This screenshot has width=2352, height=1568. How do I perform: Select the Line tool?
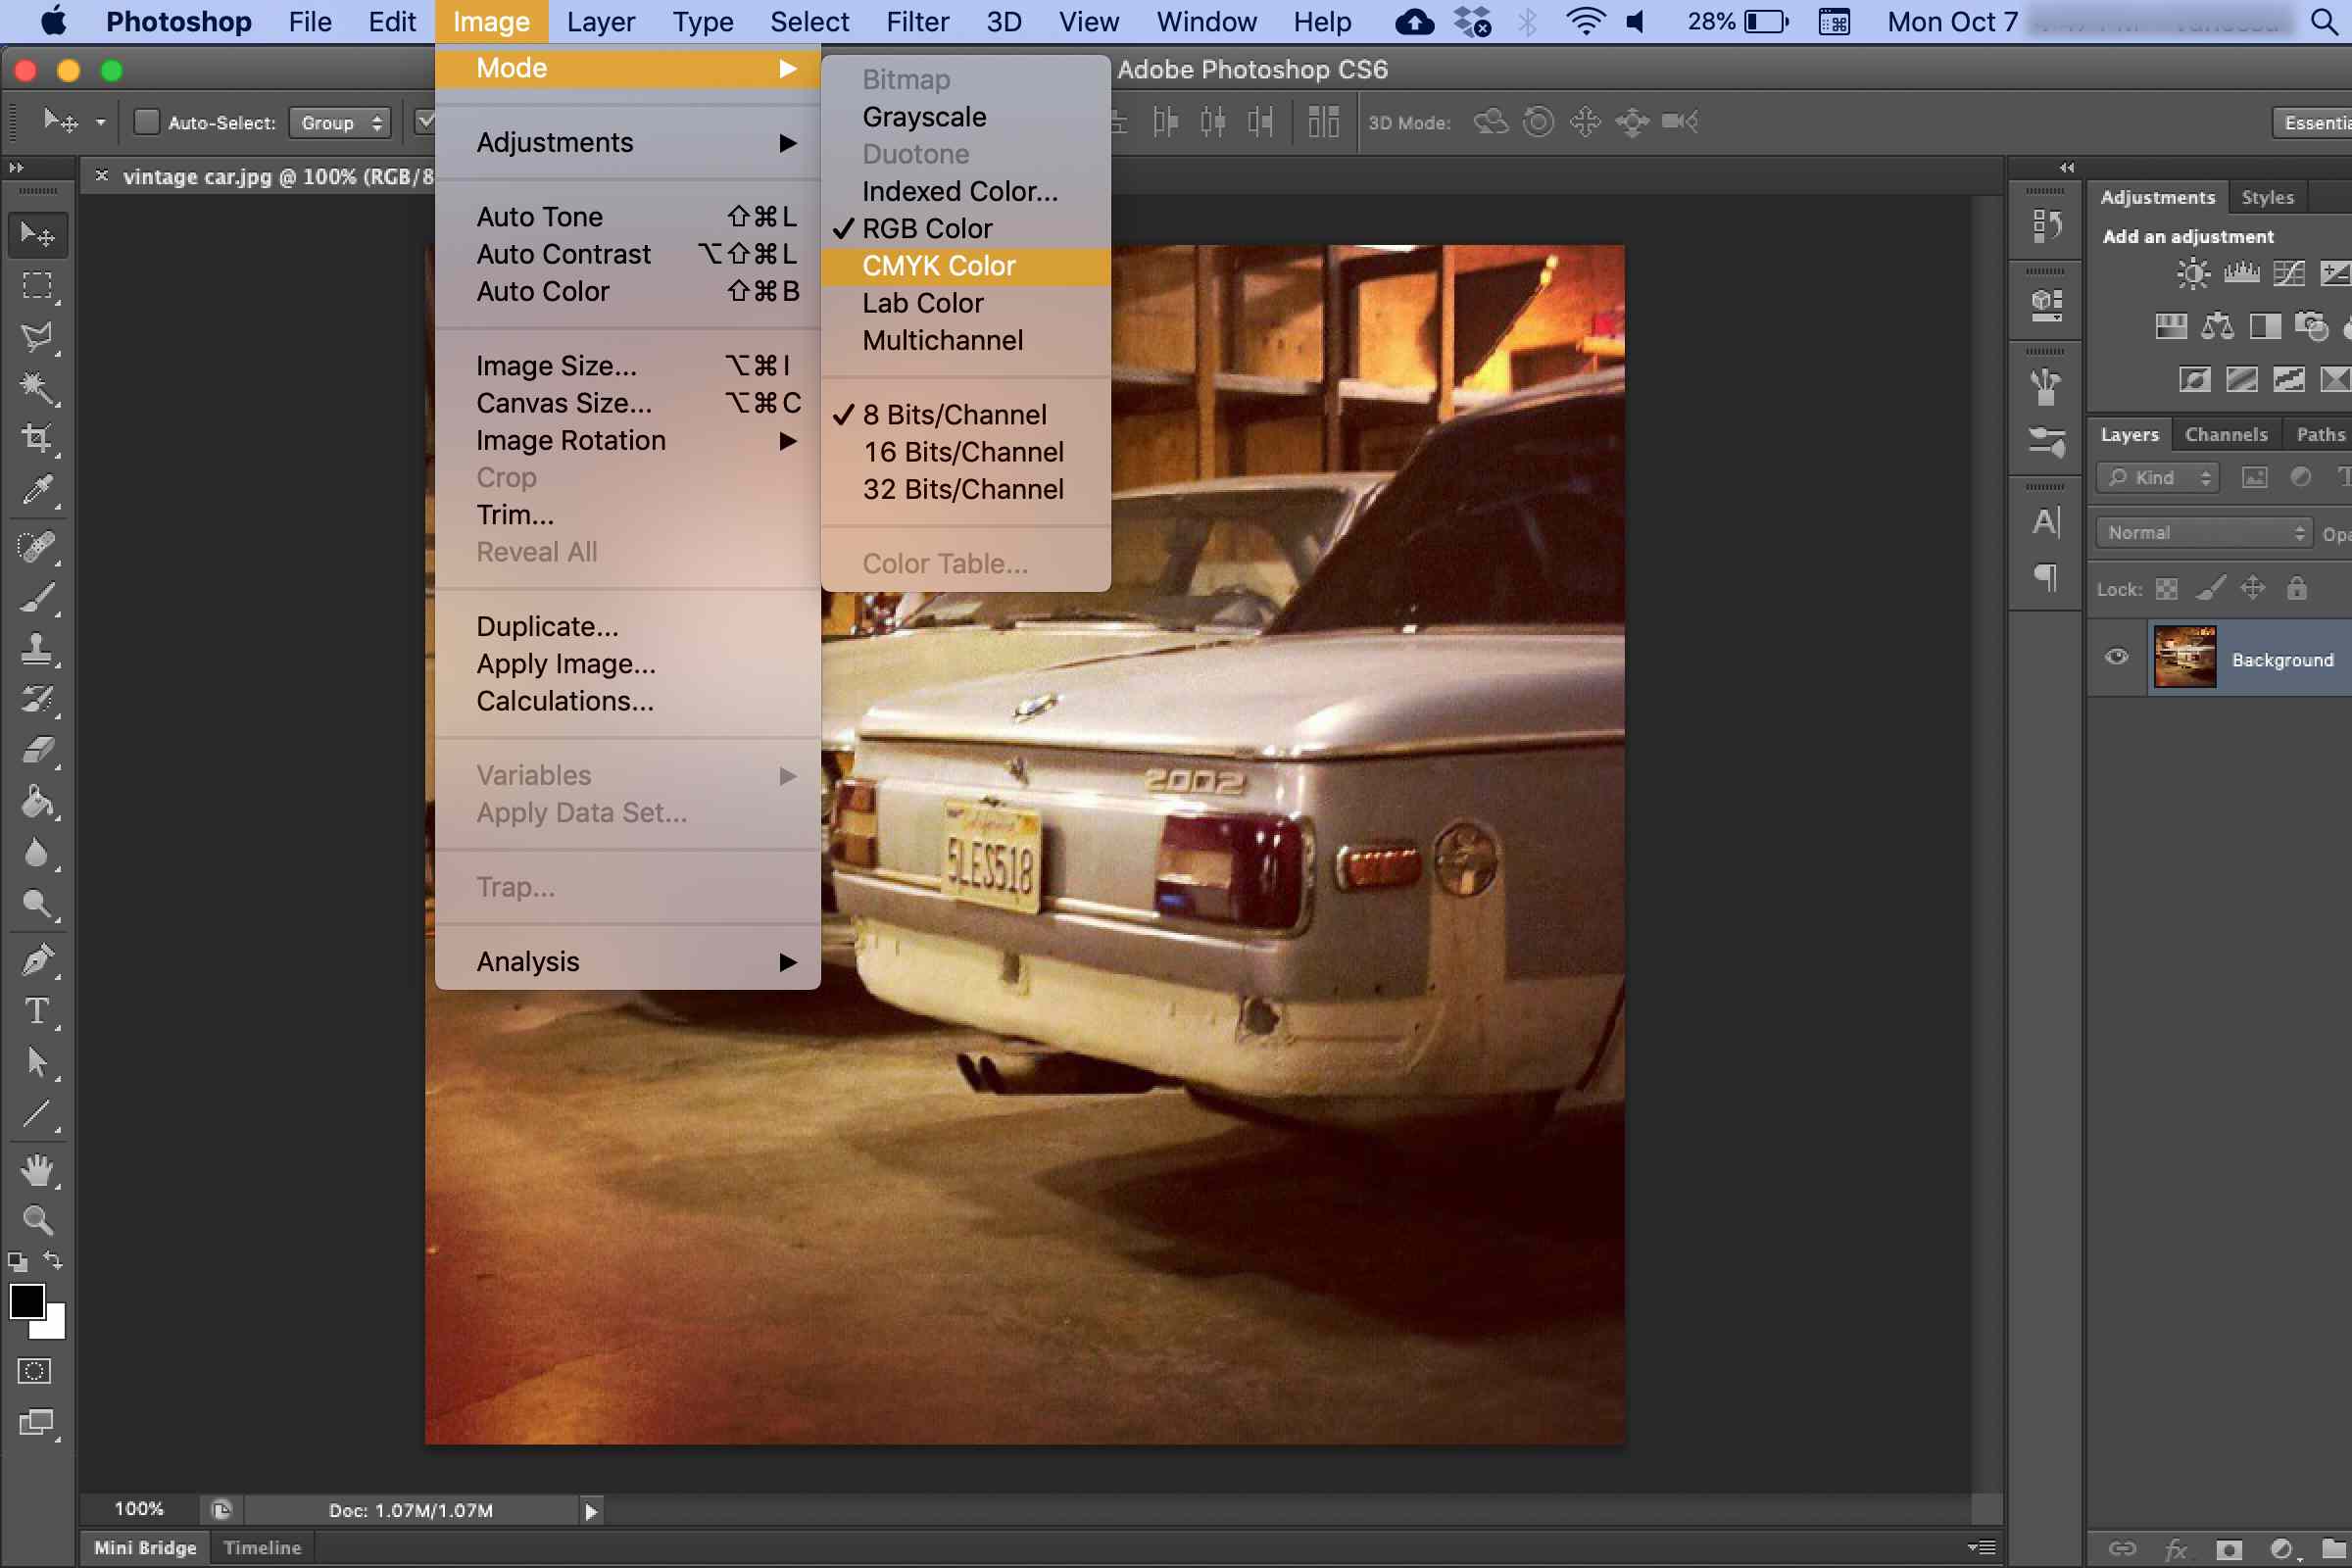coord(38,1113)
